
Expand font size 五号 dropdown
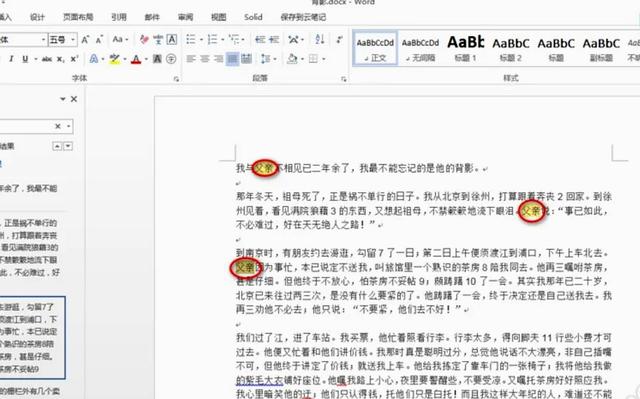(73, 40)
